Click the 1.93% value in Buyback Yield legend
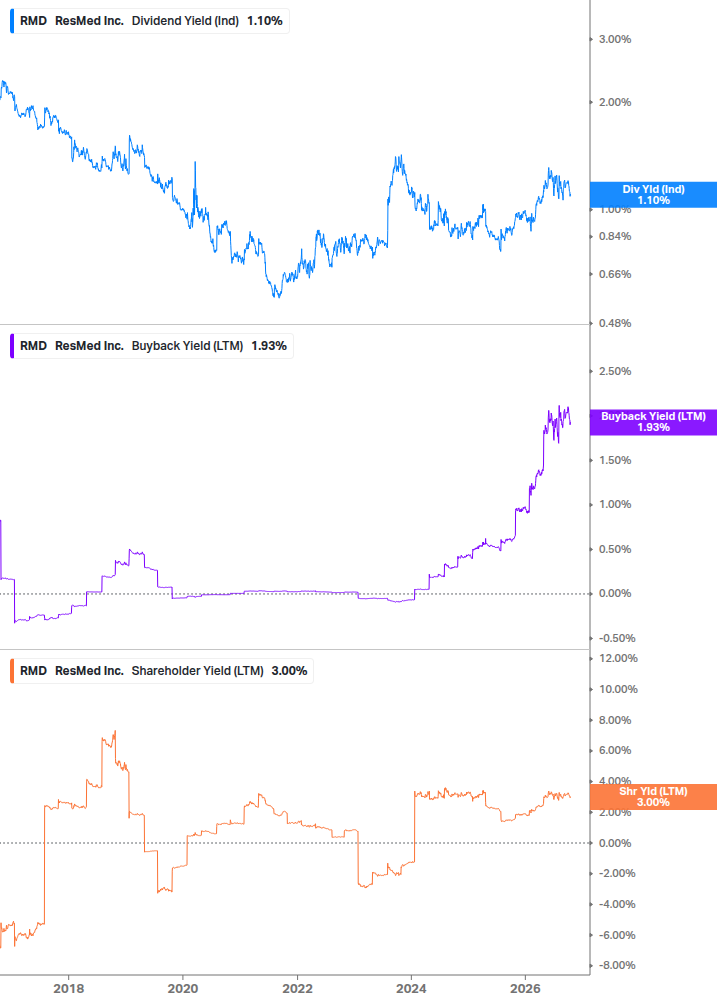Image resolution: width=717 pixels, height=1005 pixels. point(269,346)
